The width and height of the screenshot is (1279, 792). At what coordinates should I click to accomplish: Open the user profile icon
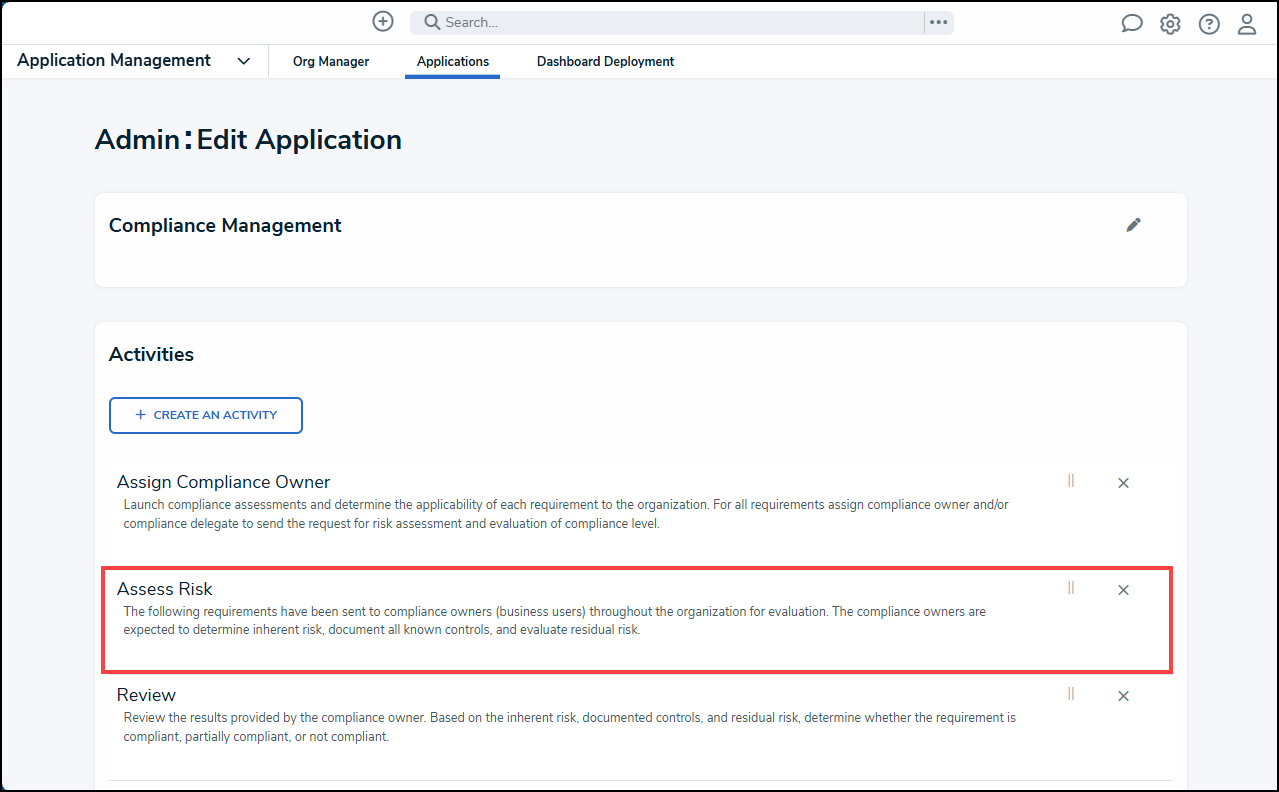(1247, 24)
